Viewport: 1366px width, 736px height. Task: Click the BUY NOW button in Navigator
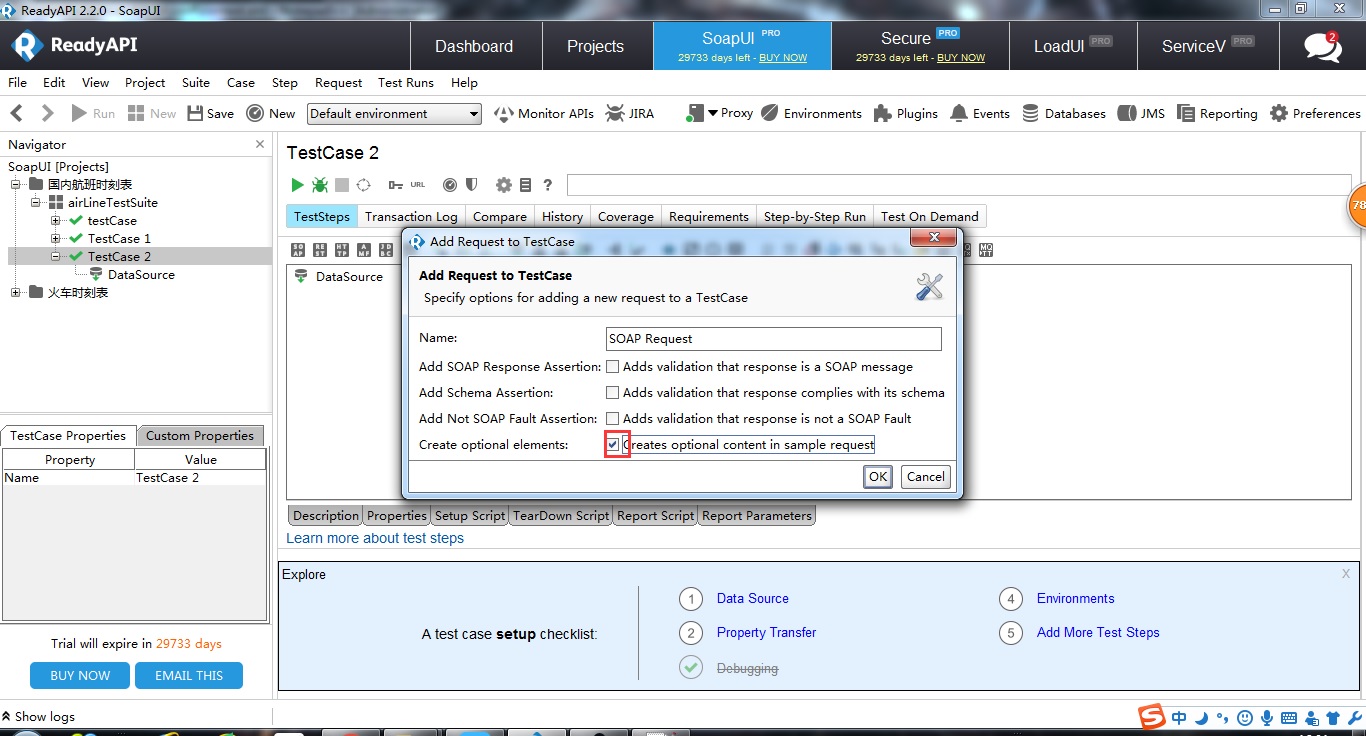(80, 676)
